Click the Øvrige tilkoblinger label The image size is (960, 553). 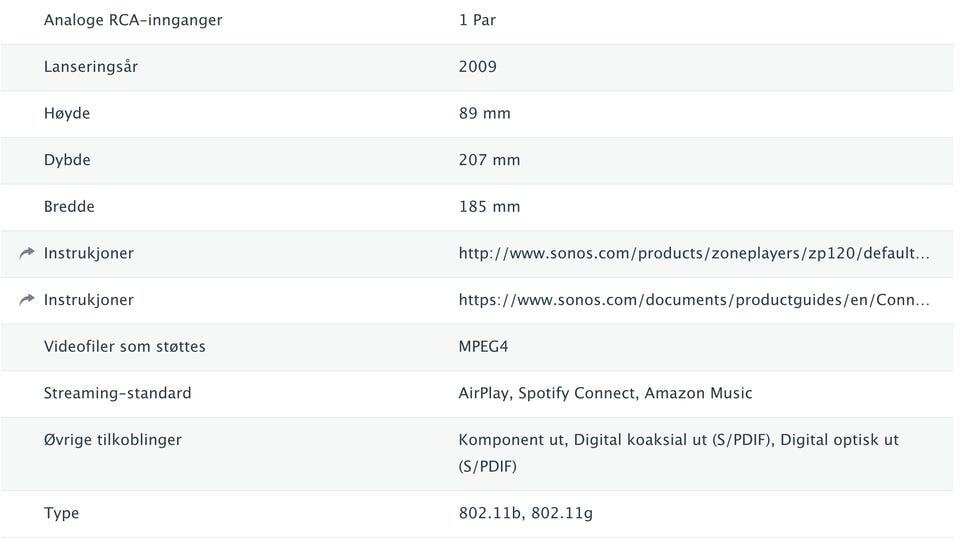coord(112,440)
